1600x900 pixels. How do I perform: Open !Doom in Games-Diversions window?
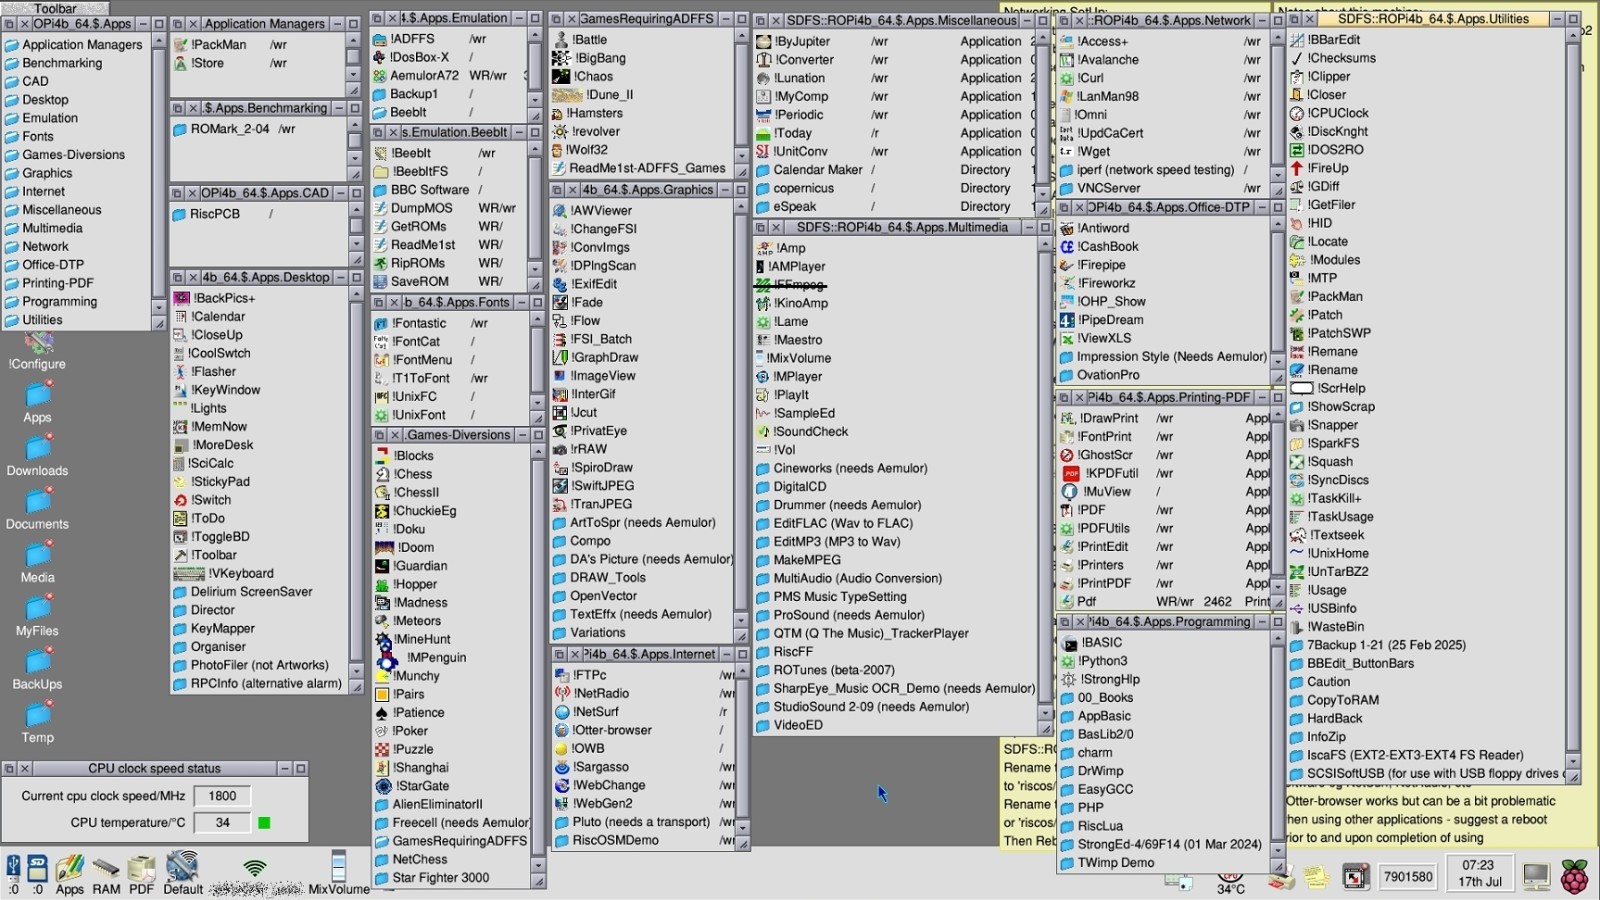(x=404, y=547)
